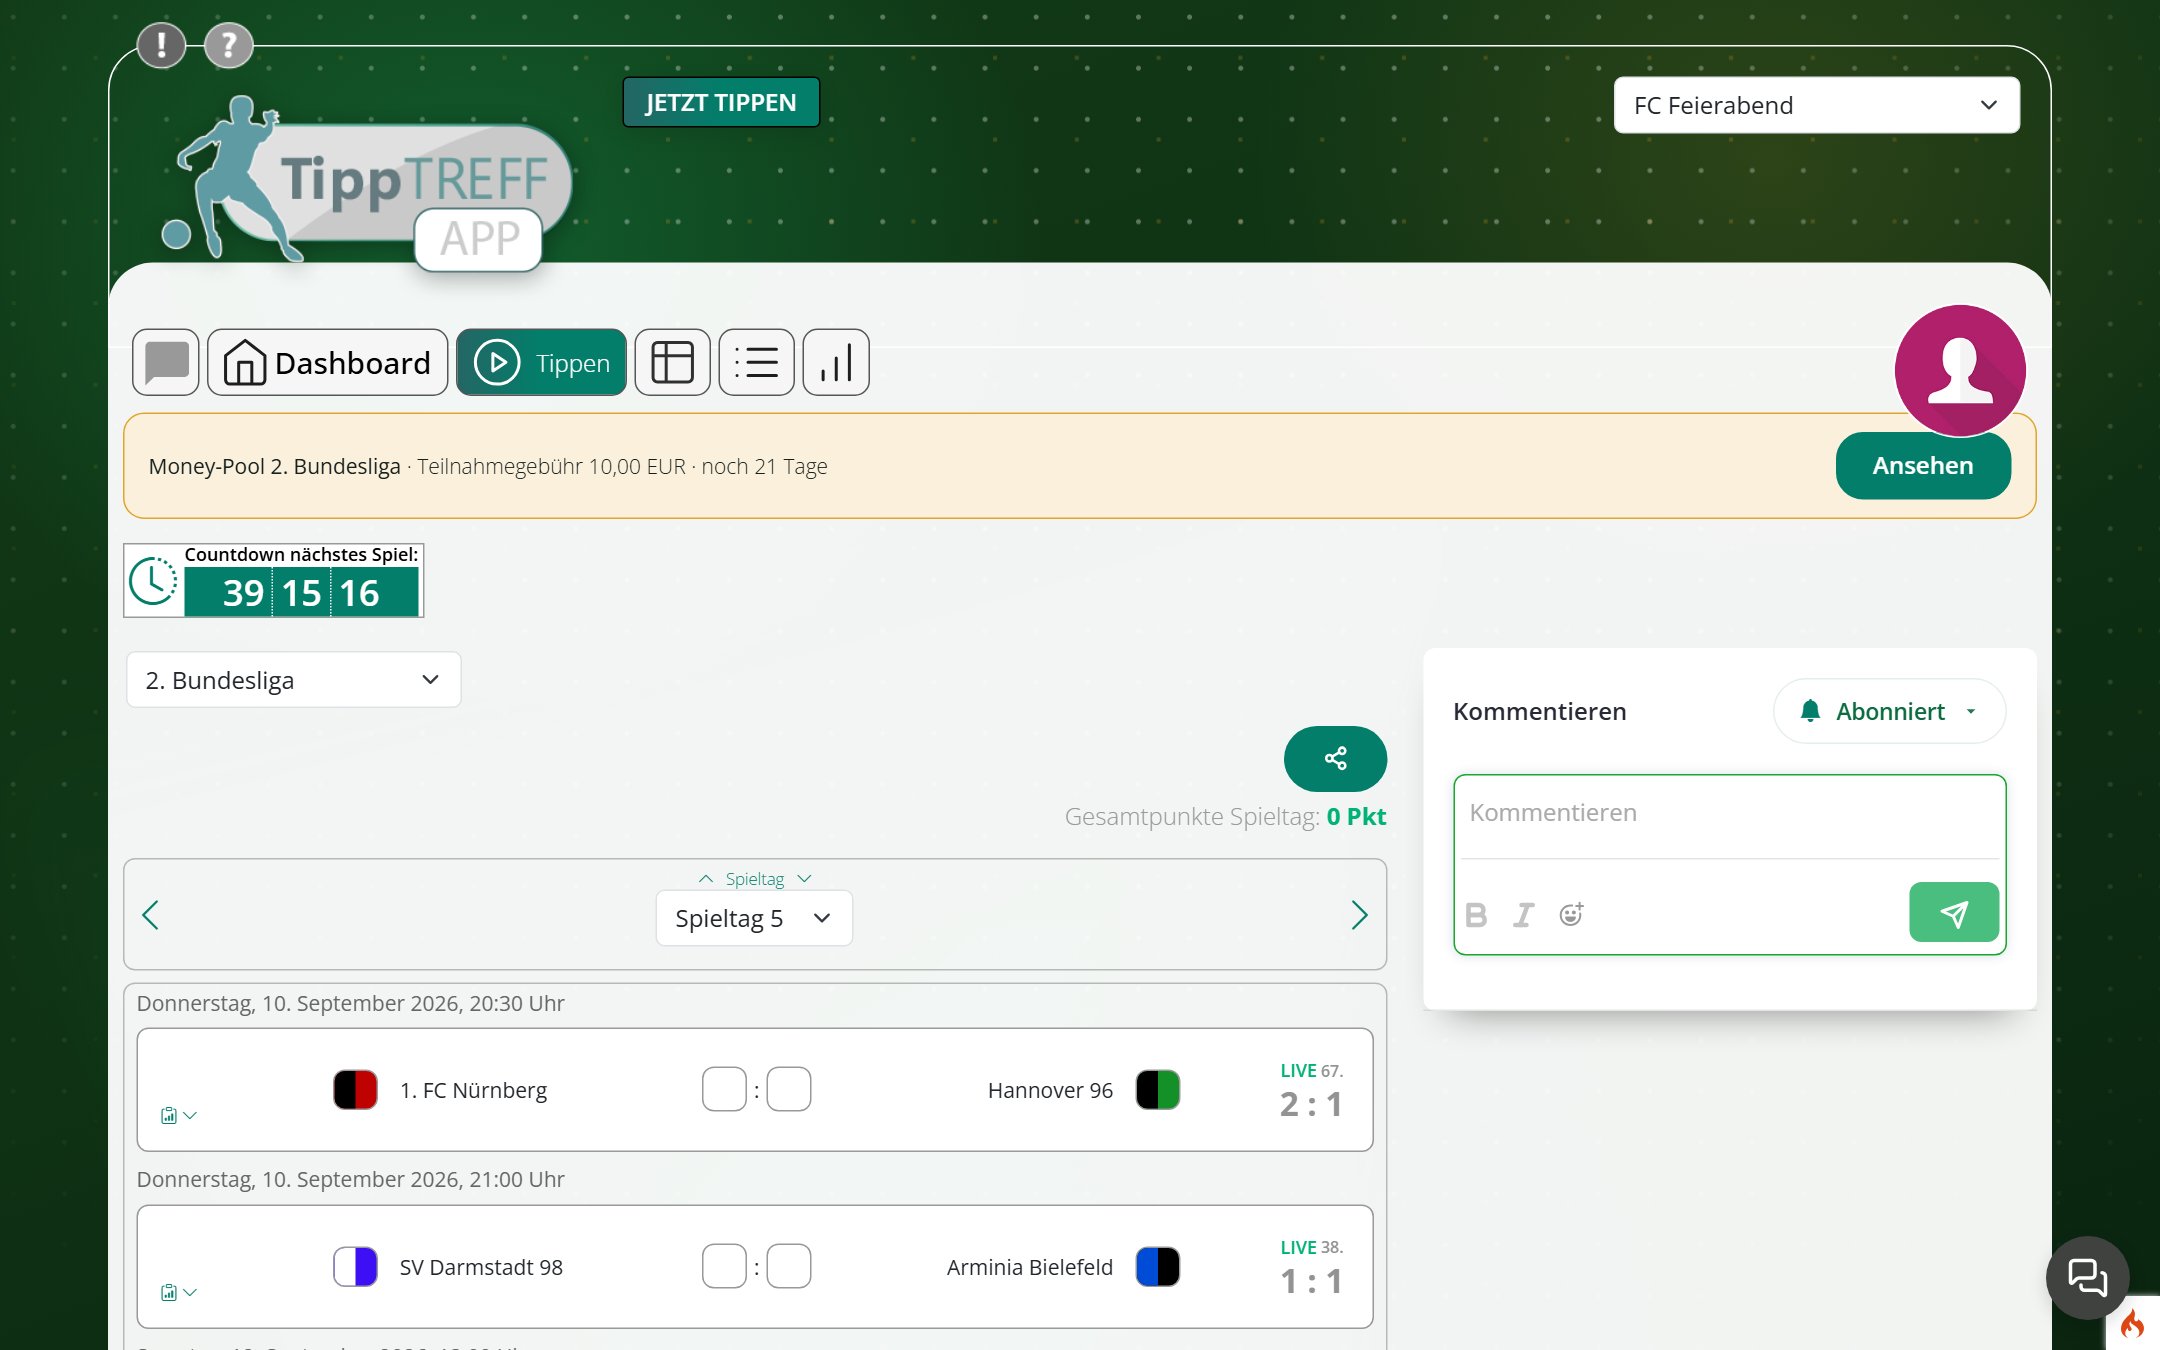Click the Hannover 96 club crest
Viewport: 2160px width, 1350px height.
point(1158,1090)
